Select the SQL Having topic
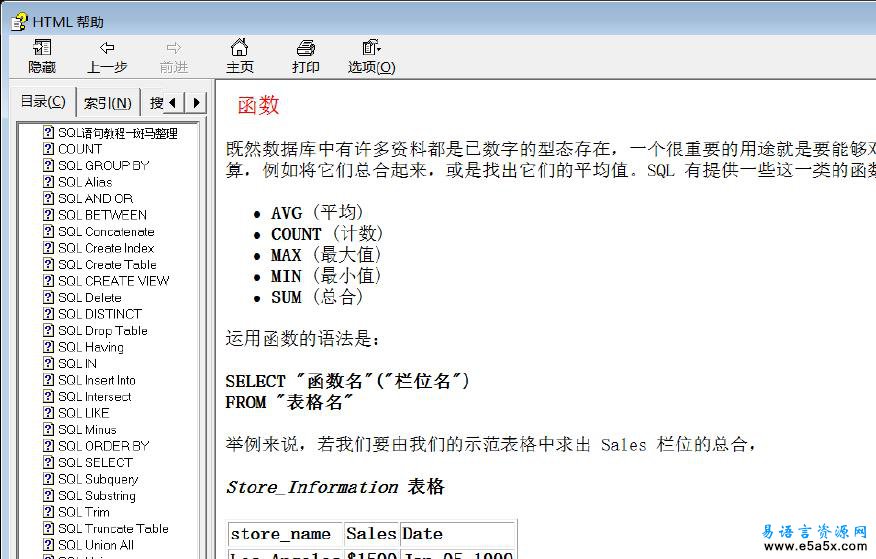 91,347
